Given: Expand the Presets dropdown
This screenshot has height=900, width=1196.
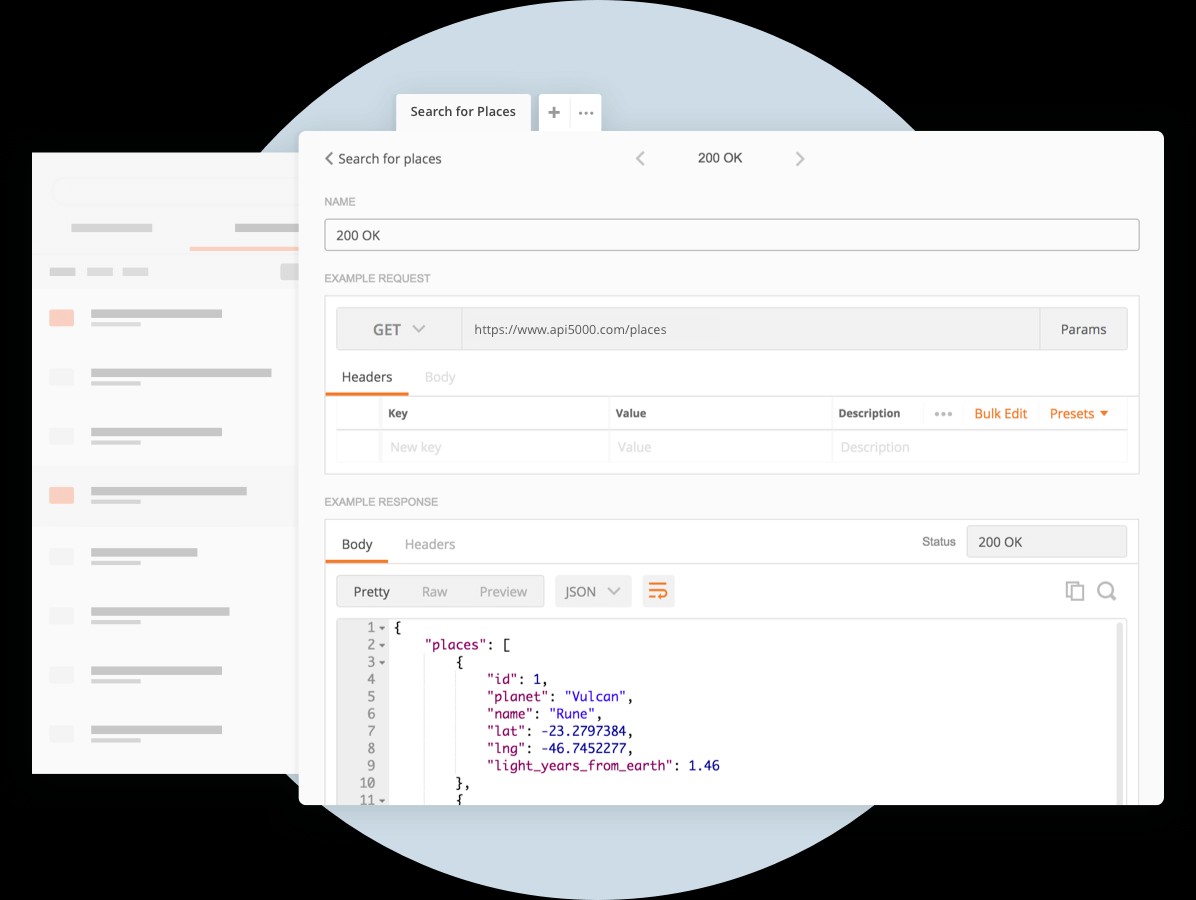Looking at the screenshot, I should coord(1079,414).
